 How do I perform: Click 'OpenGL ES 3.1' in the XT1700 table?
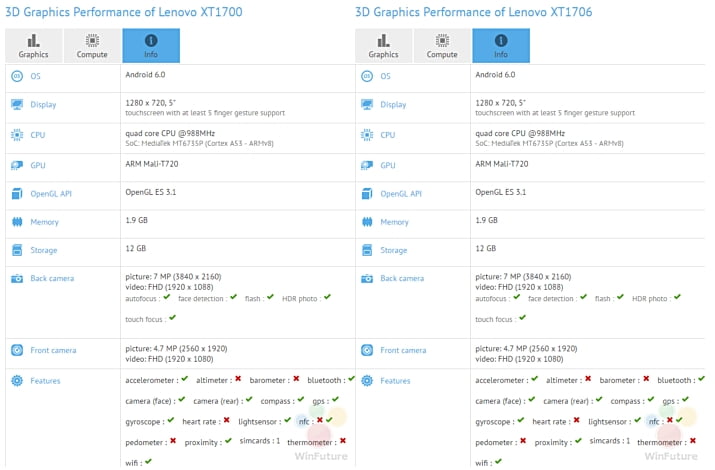click(x=150, y=192)
